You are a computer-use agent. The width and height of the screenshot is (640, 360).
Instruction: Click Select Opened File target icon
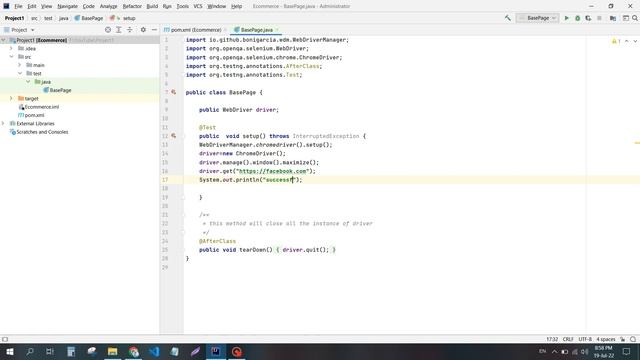[108, 30]
